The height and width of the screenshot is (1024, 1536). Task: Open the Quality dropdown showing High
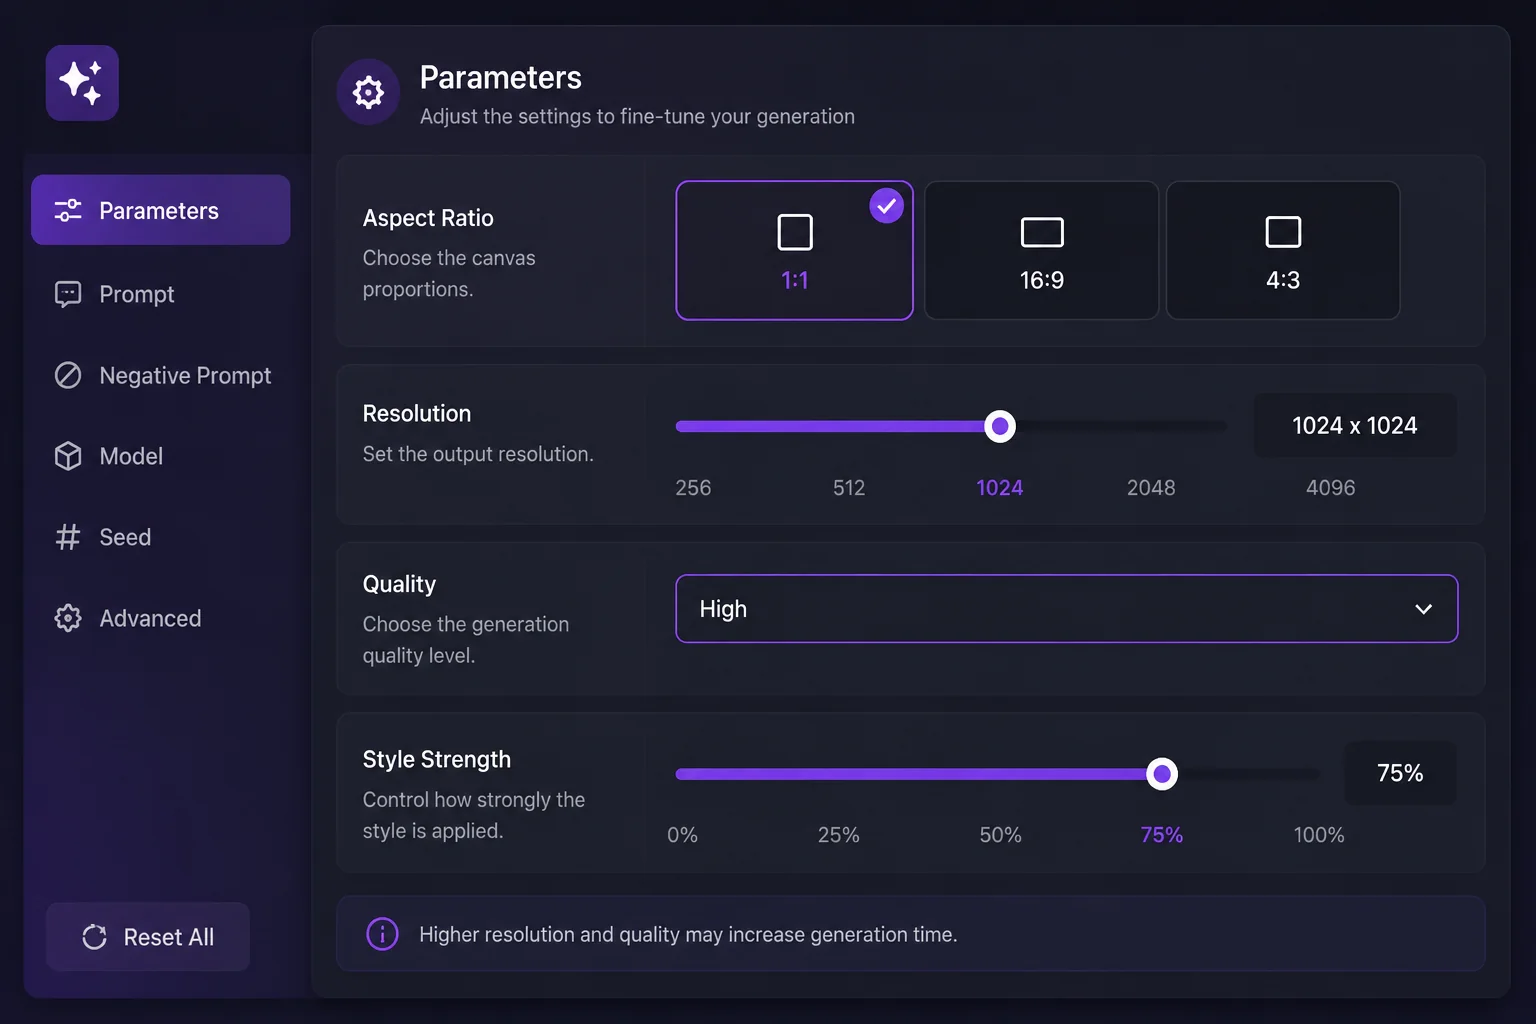click(1067, 609)
